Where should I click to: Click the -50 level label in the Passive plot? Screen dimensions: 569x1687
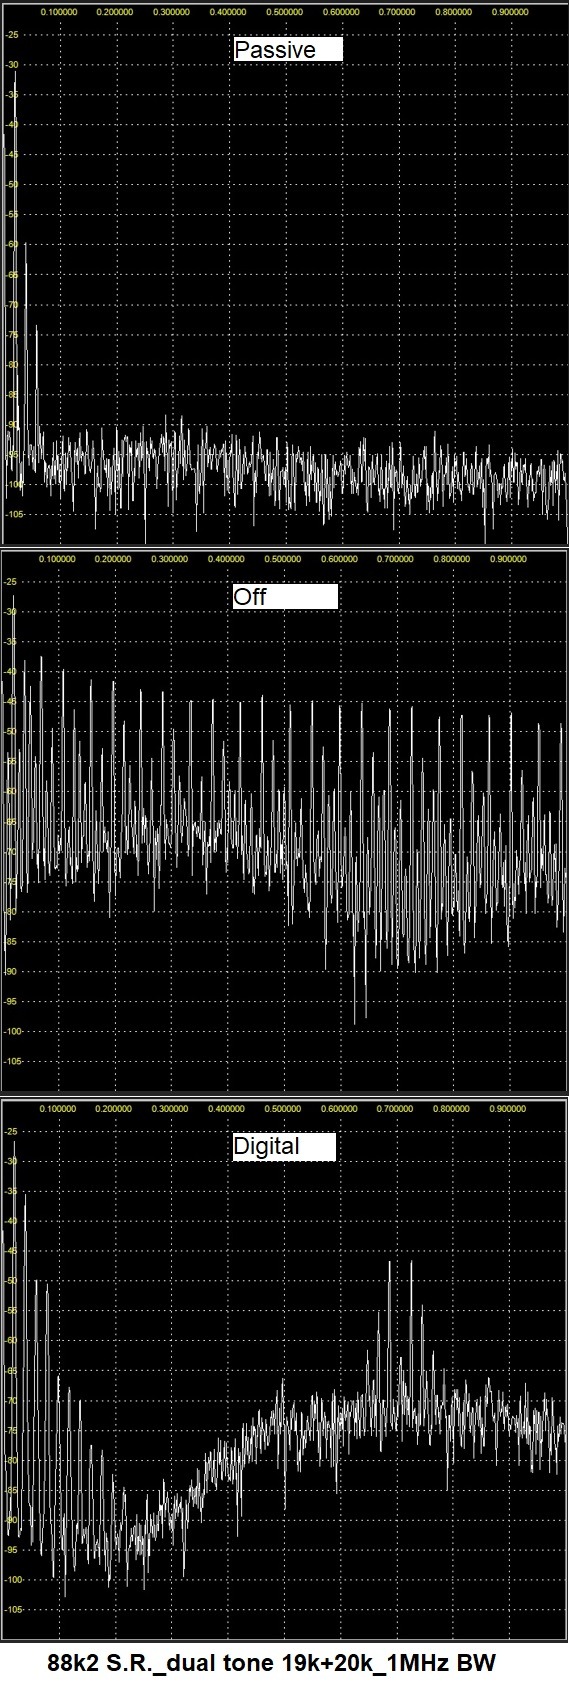coord(13,185)
